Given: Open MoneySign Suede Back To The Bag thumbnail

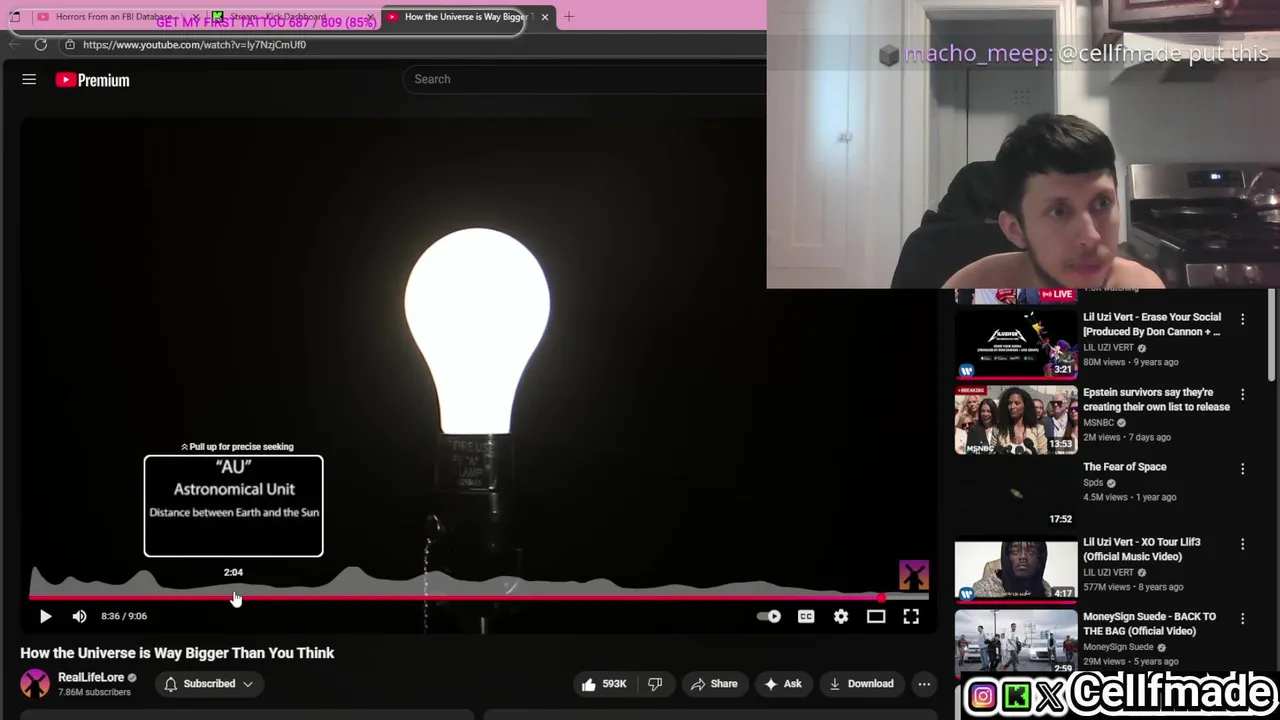Looking at the screenshot, I should pos(1015,643).
